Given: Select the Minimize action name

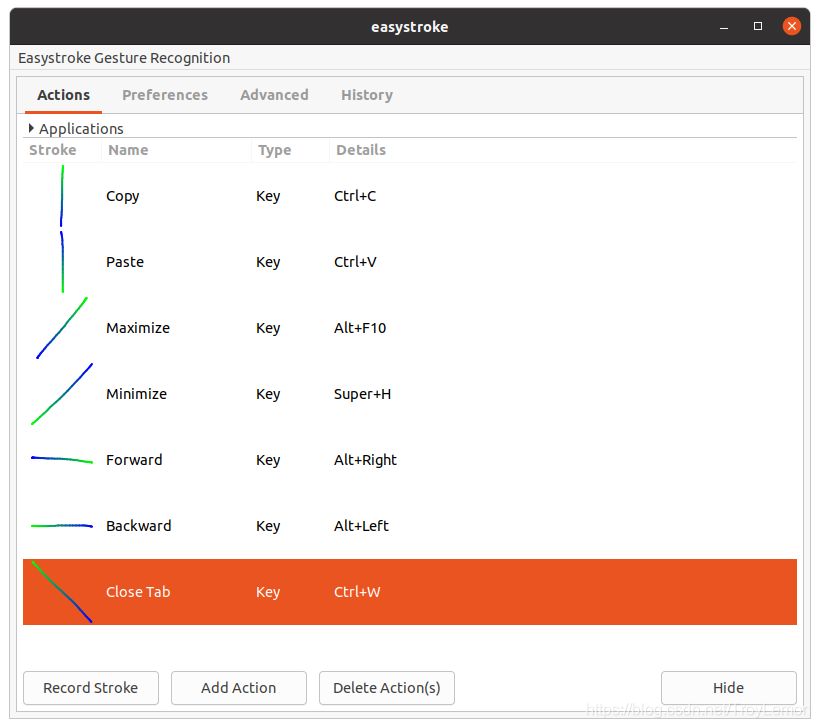Looking at the screenshot, I should [136, 394].
